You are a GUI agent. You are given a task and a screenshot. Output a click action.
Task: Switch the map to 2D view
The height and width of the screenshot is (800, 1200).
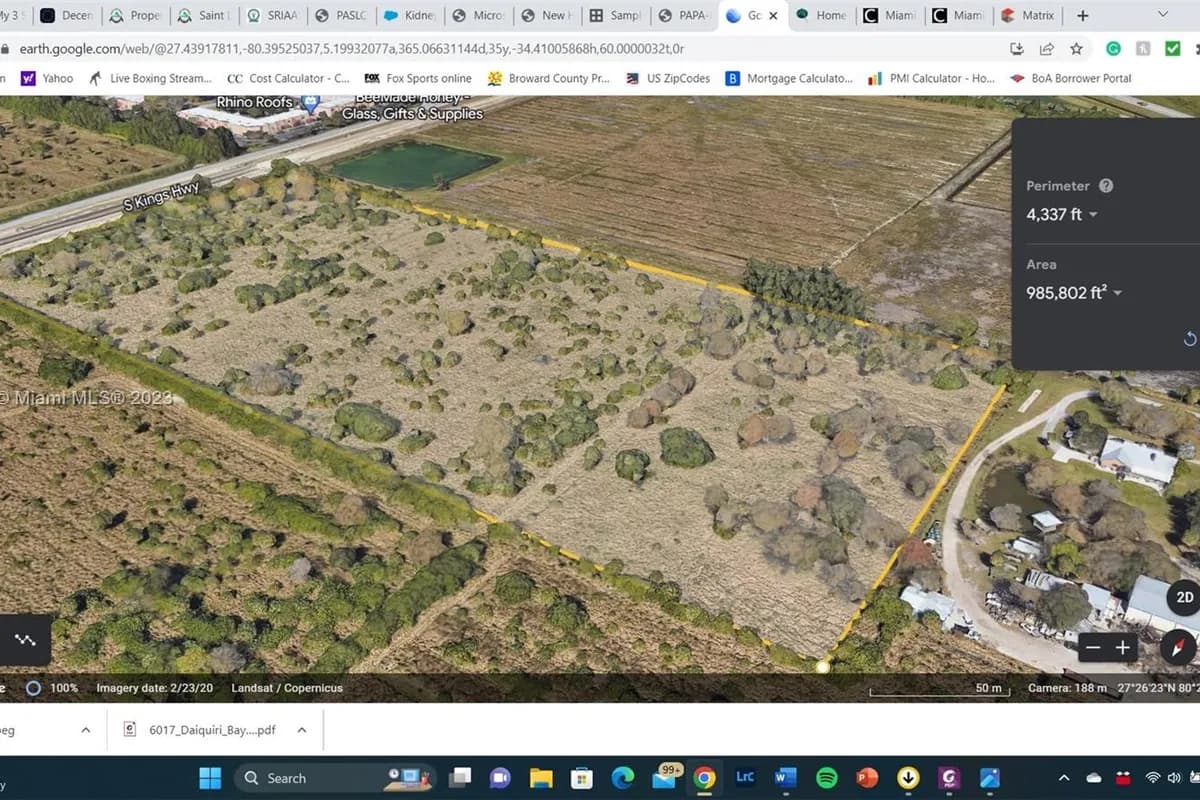pyautogui.click(x=1185, y=597)
